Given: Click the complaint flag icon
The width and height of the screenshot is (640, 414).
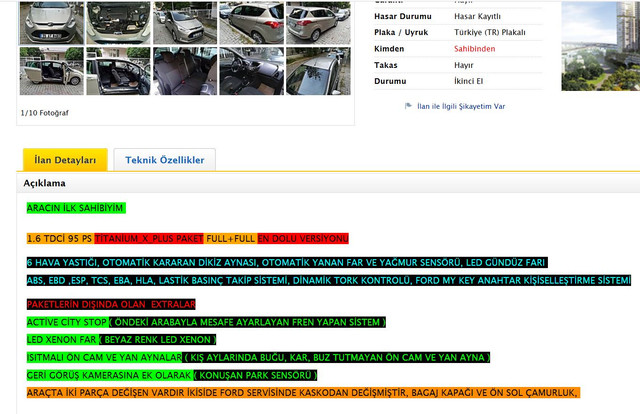Looking at the screenshot, I should coord(408,106).
